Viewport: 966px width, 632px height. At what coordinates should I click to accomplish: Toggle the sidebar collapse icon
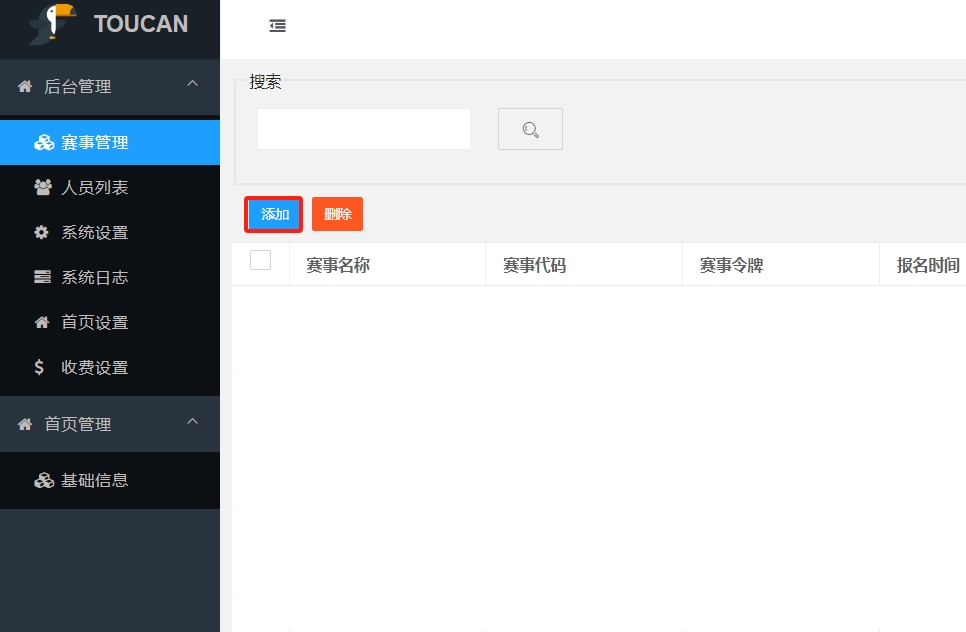click(278, 26)
